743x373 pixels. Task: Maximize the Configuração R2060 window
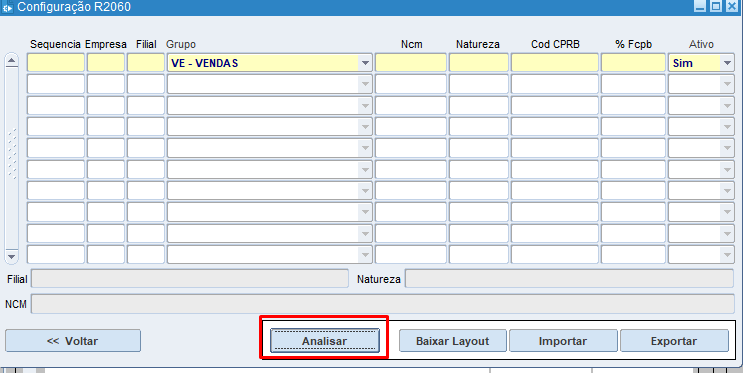pos(716,6)
